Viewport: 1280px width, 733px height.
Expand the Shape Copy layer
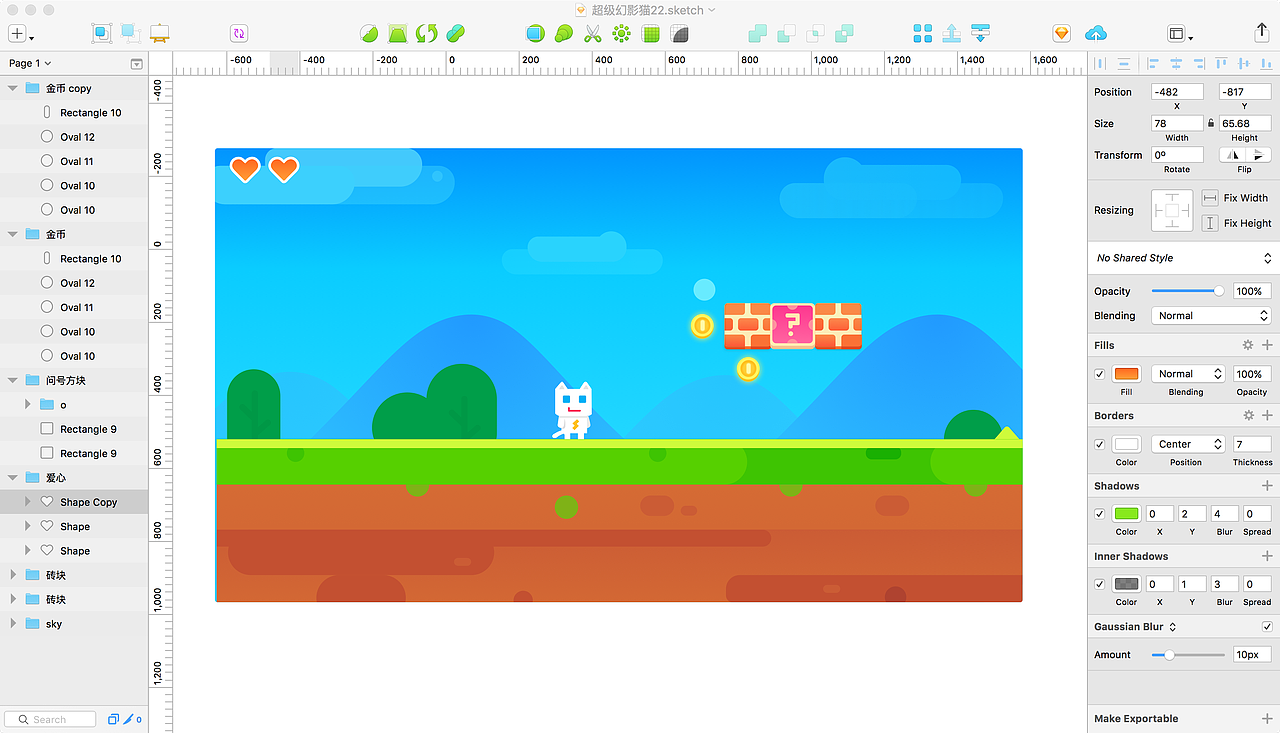pos(28,502)
